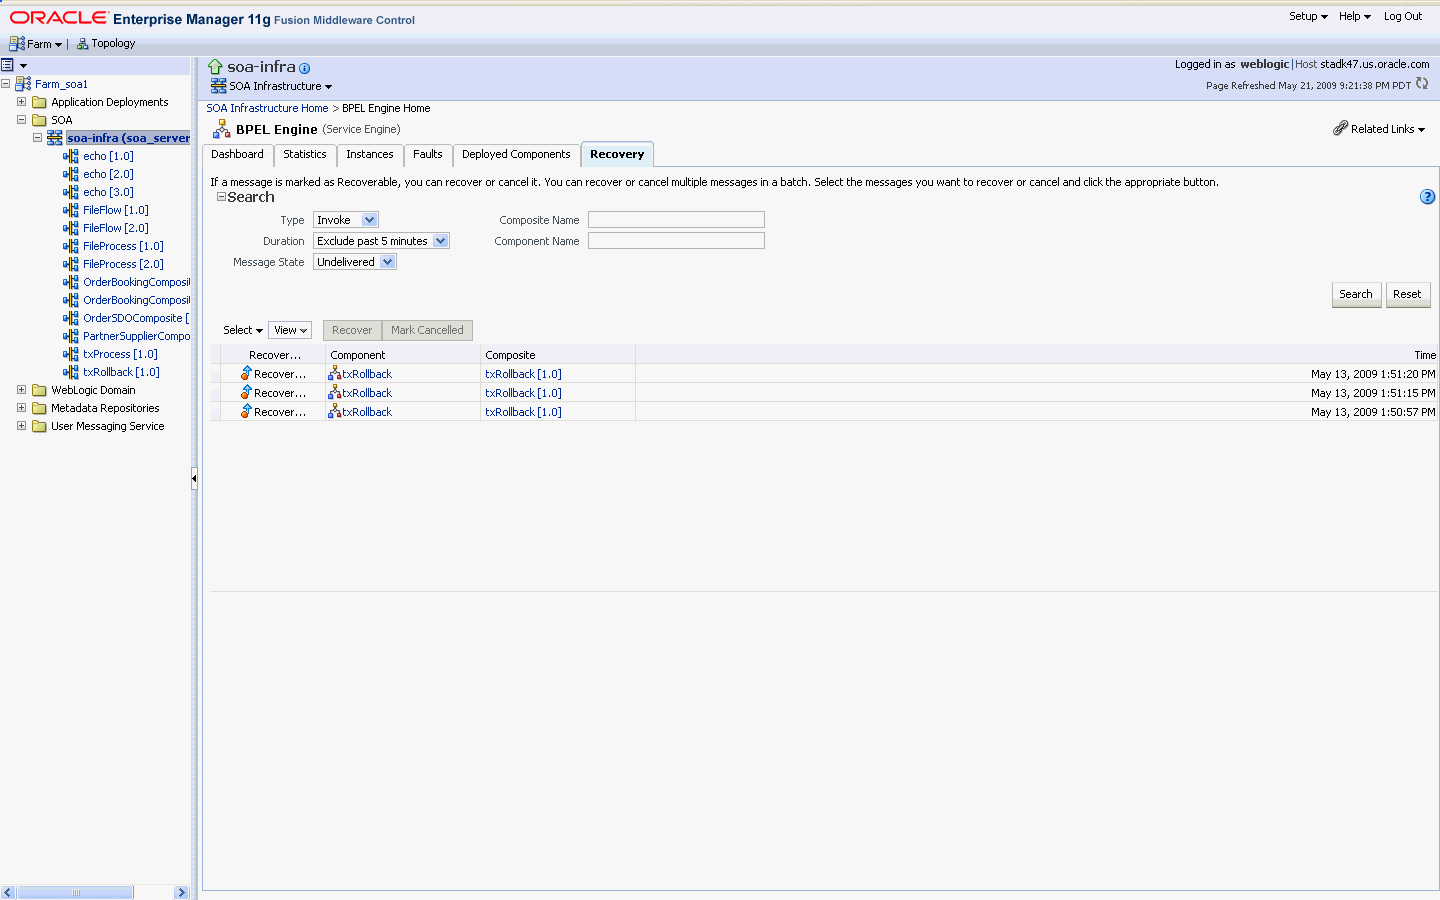Click the Search button
Image resolution: width=1440 pixels, height=900 pixels.
coord(1356,294)
